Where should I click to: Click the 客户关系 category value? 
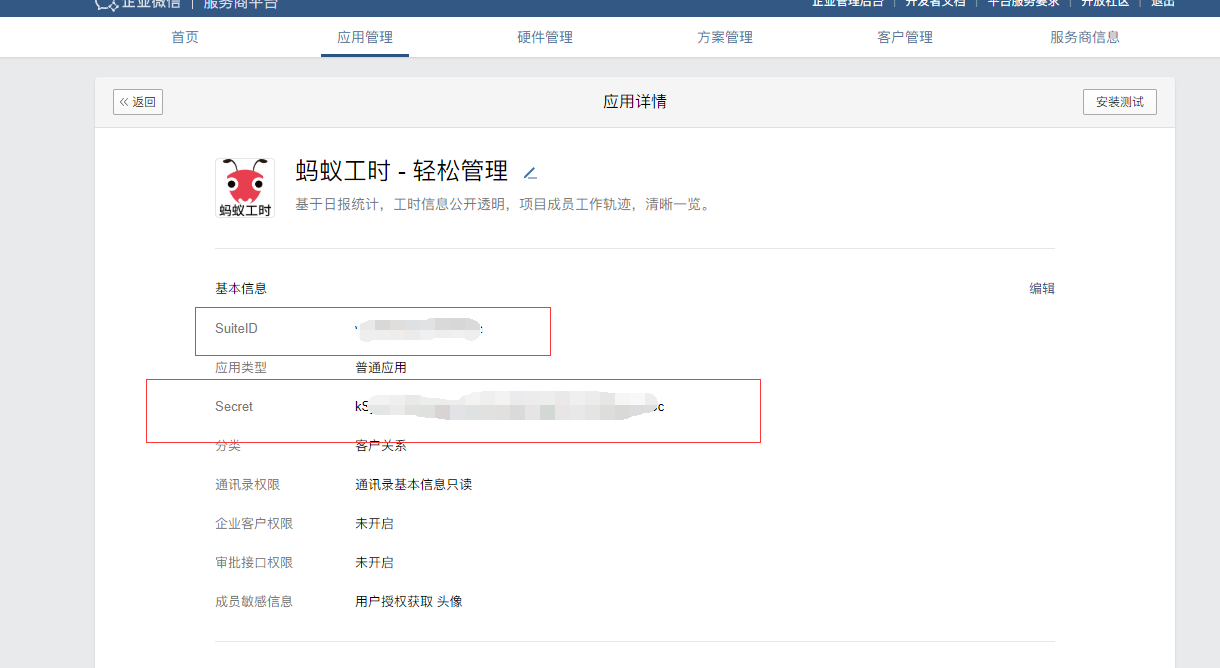(x=381, y=446)
